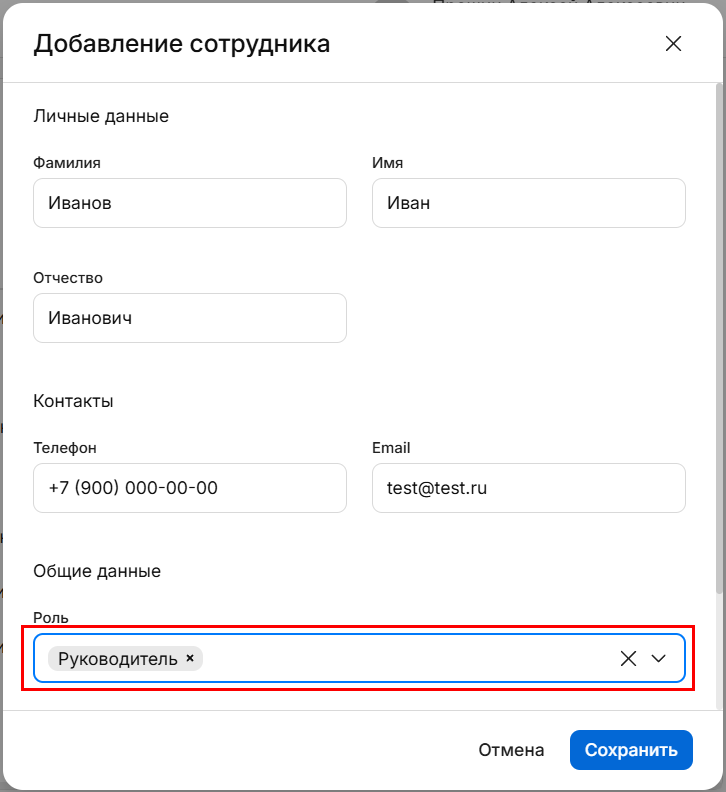Remove the Руководитель role tag

pos(190,658)
